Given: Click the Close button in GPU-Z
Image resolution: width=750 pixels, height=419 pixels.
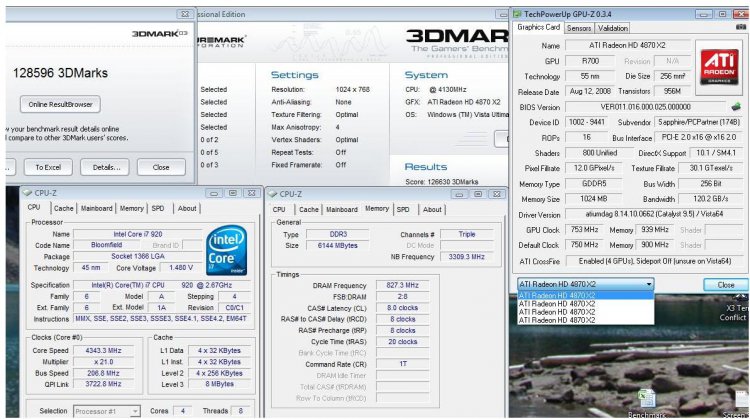Looking at the screenshot, I should click(726, 285).
